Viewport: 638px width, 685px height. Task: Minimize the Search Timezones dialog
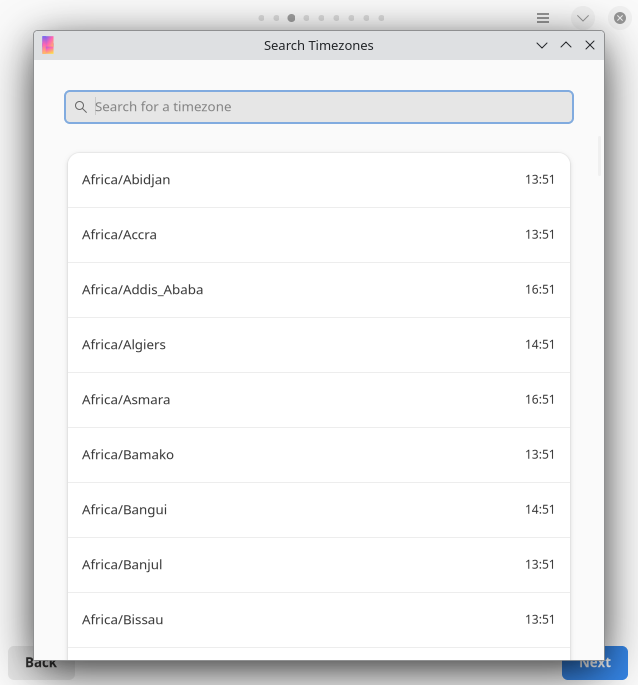[x=542, y=45]
